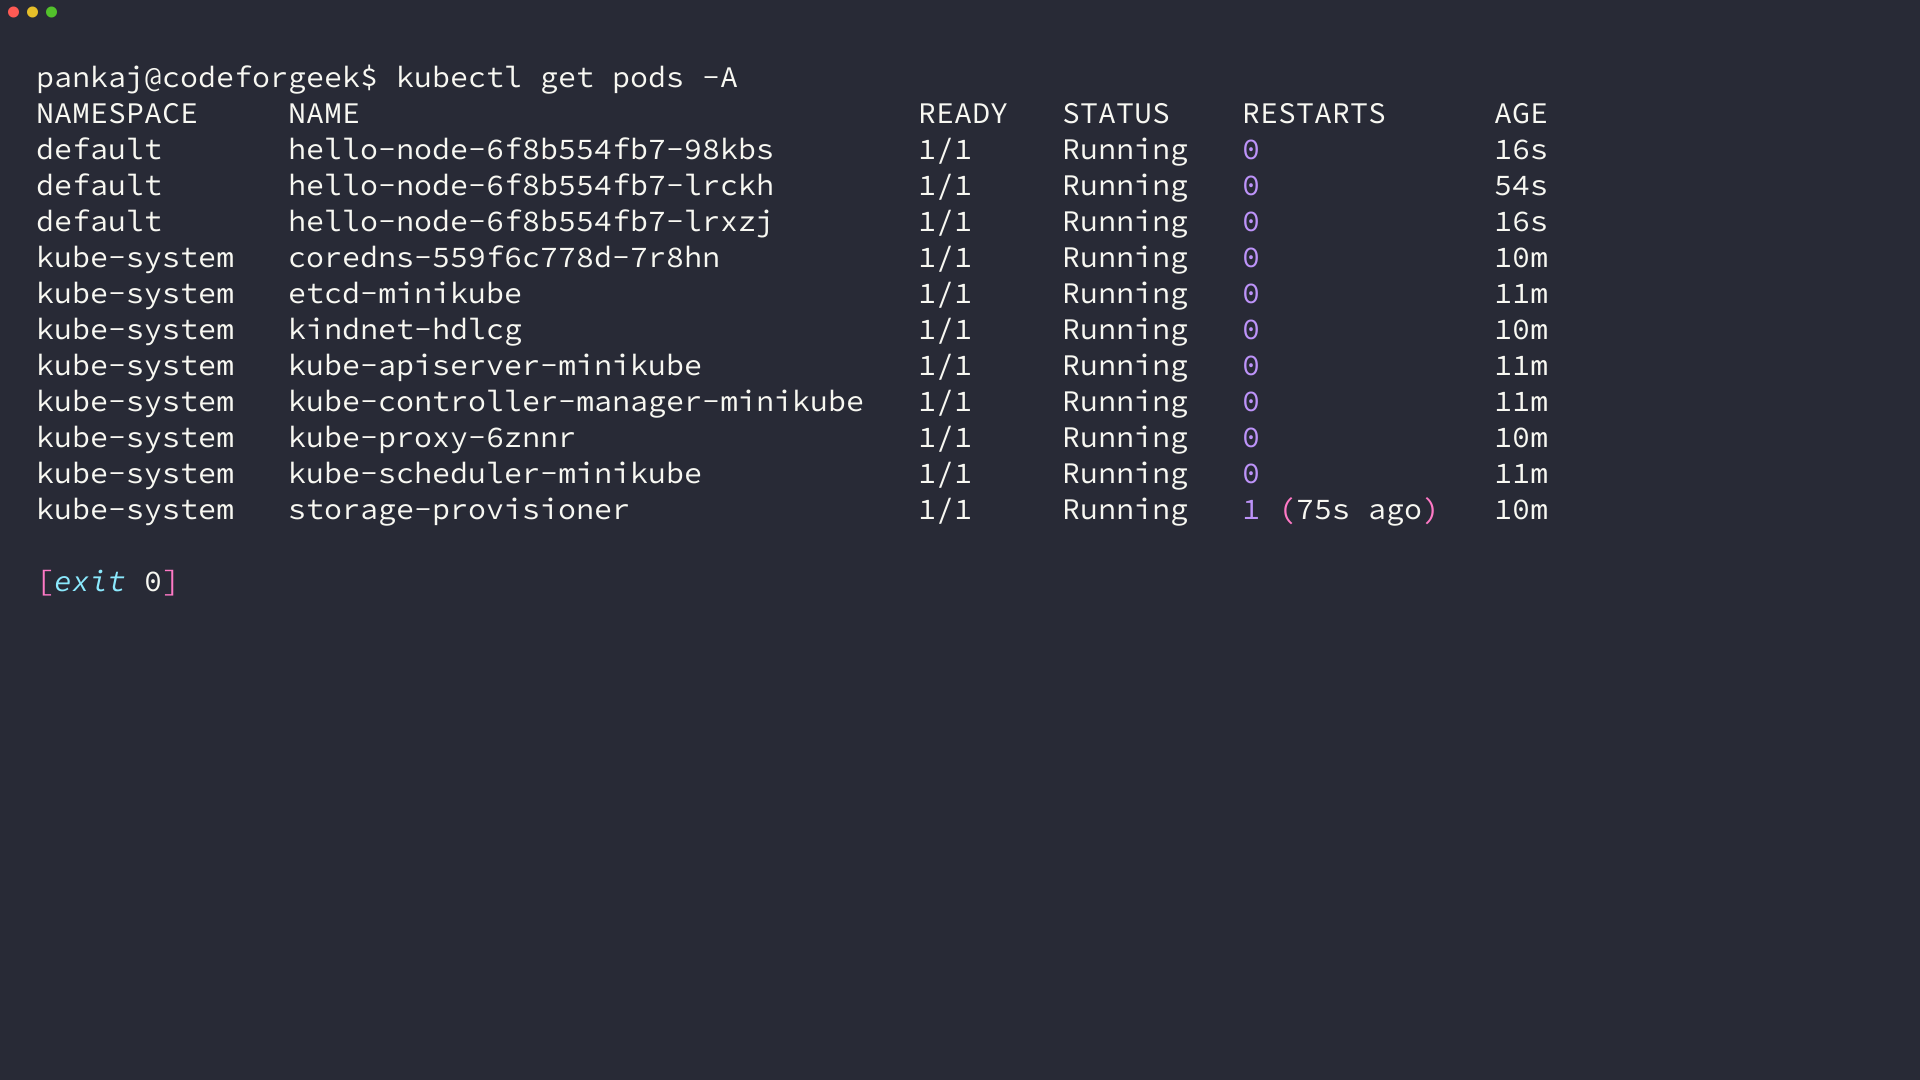The width and height of the screenshot is (1920, 1080).
Task: Click restart count '1 (75s ago)'
Action: 1340,510
